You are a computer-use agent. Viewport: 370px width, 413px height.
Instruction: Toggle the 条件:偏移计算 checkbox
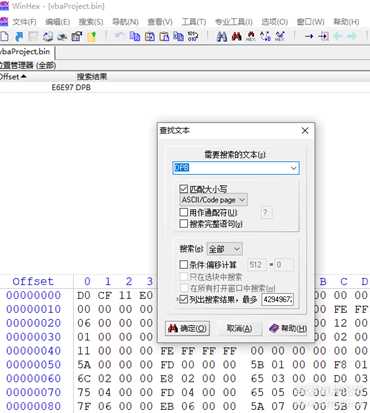pyautogui.click(x=183, y=265)
